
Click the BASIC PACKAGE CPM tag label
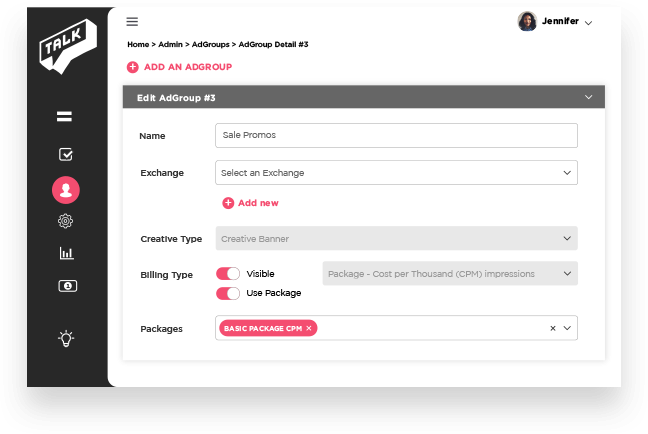263,328
